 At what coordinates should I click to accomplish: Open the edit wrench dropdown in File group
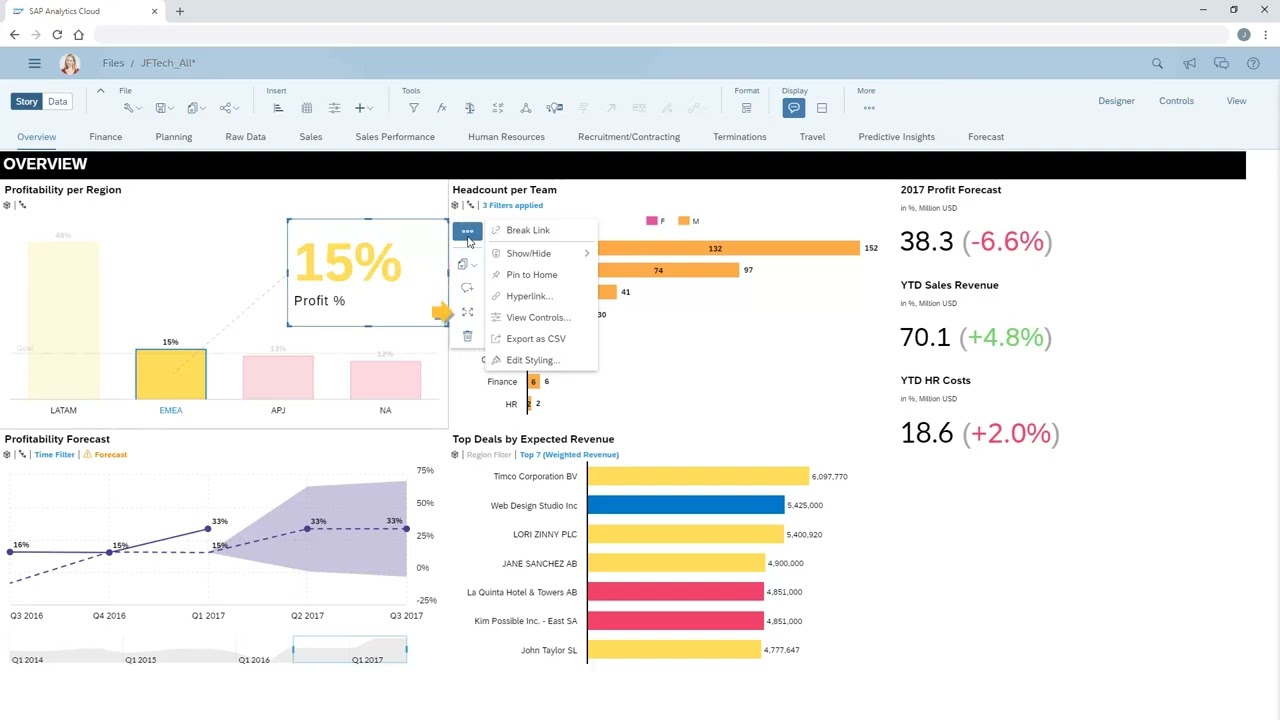[132, 108]
